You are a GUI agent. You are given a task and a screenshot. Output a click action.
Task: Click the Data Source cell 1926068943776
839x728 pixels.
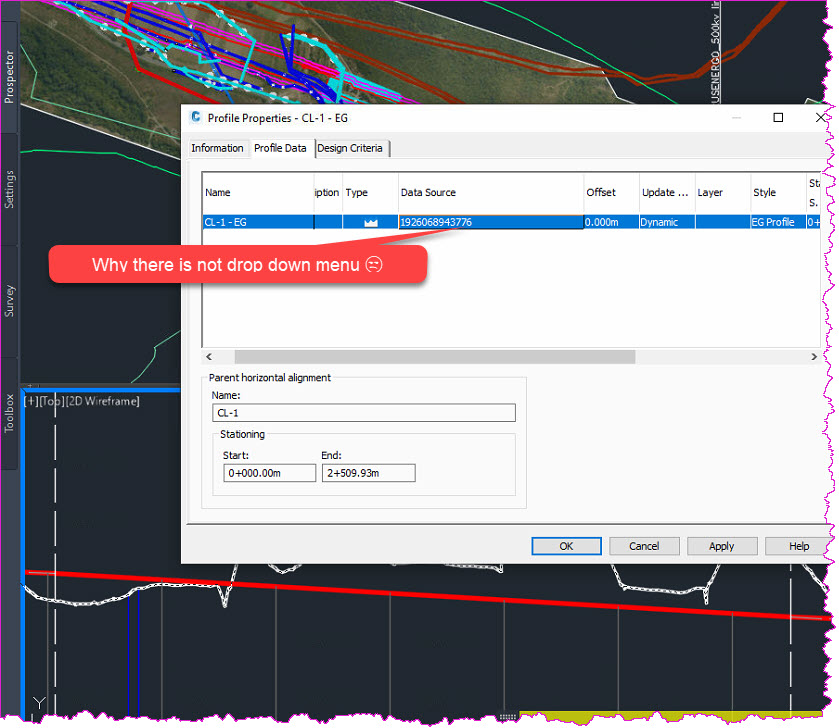click(491, 222)
